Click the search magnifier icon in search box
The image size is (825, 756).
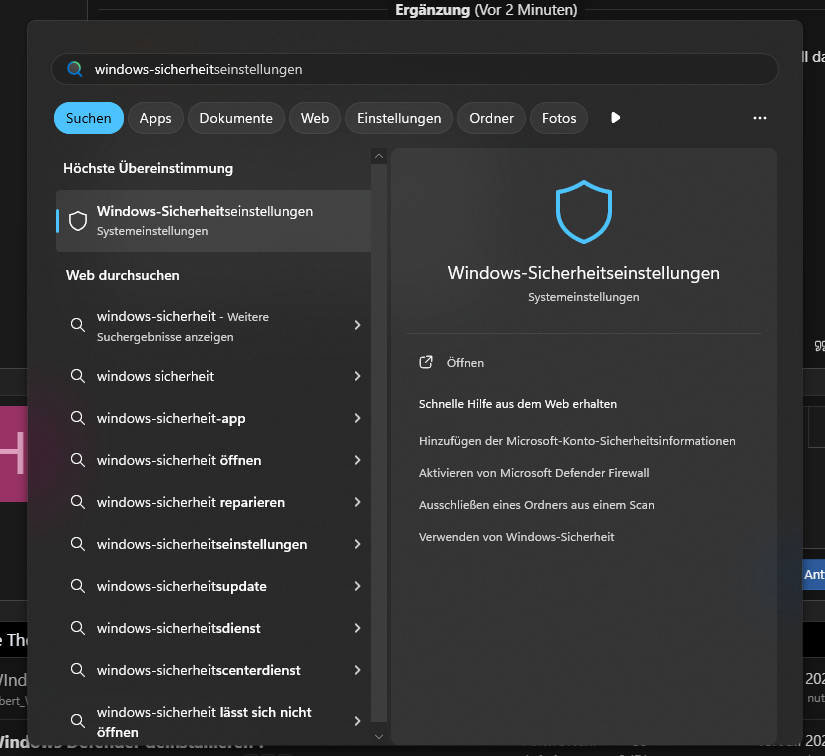pyautogui.click(x=75, y=69)
